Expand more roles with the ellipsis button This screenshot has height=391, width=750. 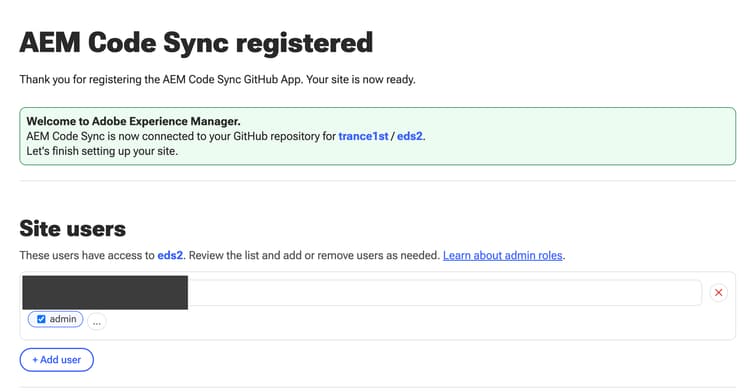point(97,322)
